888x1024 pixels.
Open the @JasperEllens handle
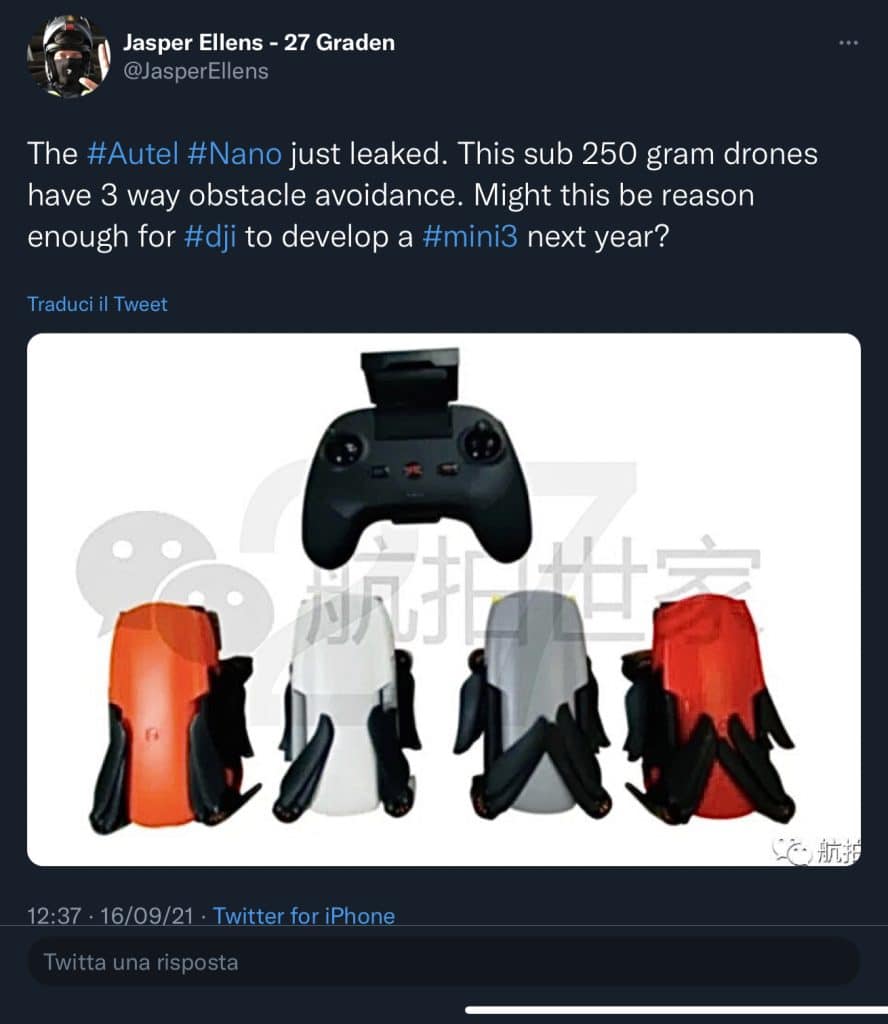[x=196, y=71]
